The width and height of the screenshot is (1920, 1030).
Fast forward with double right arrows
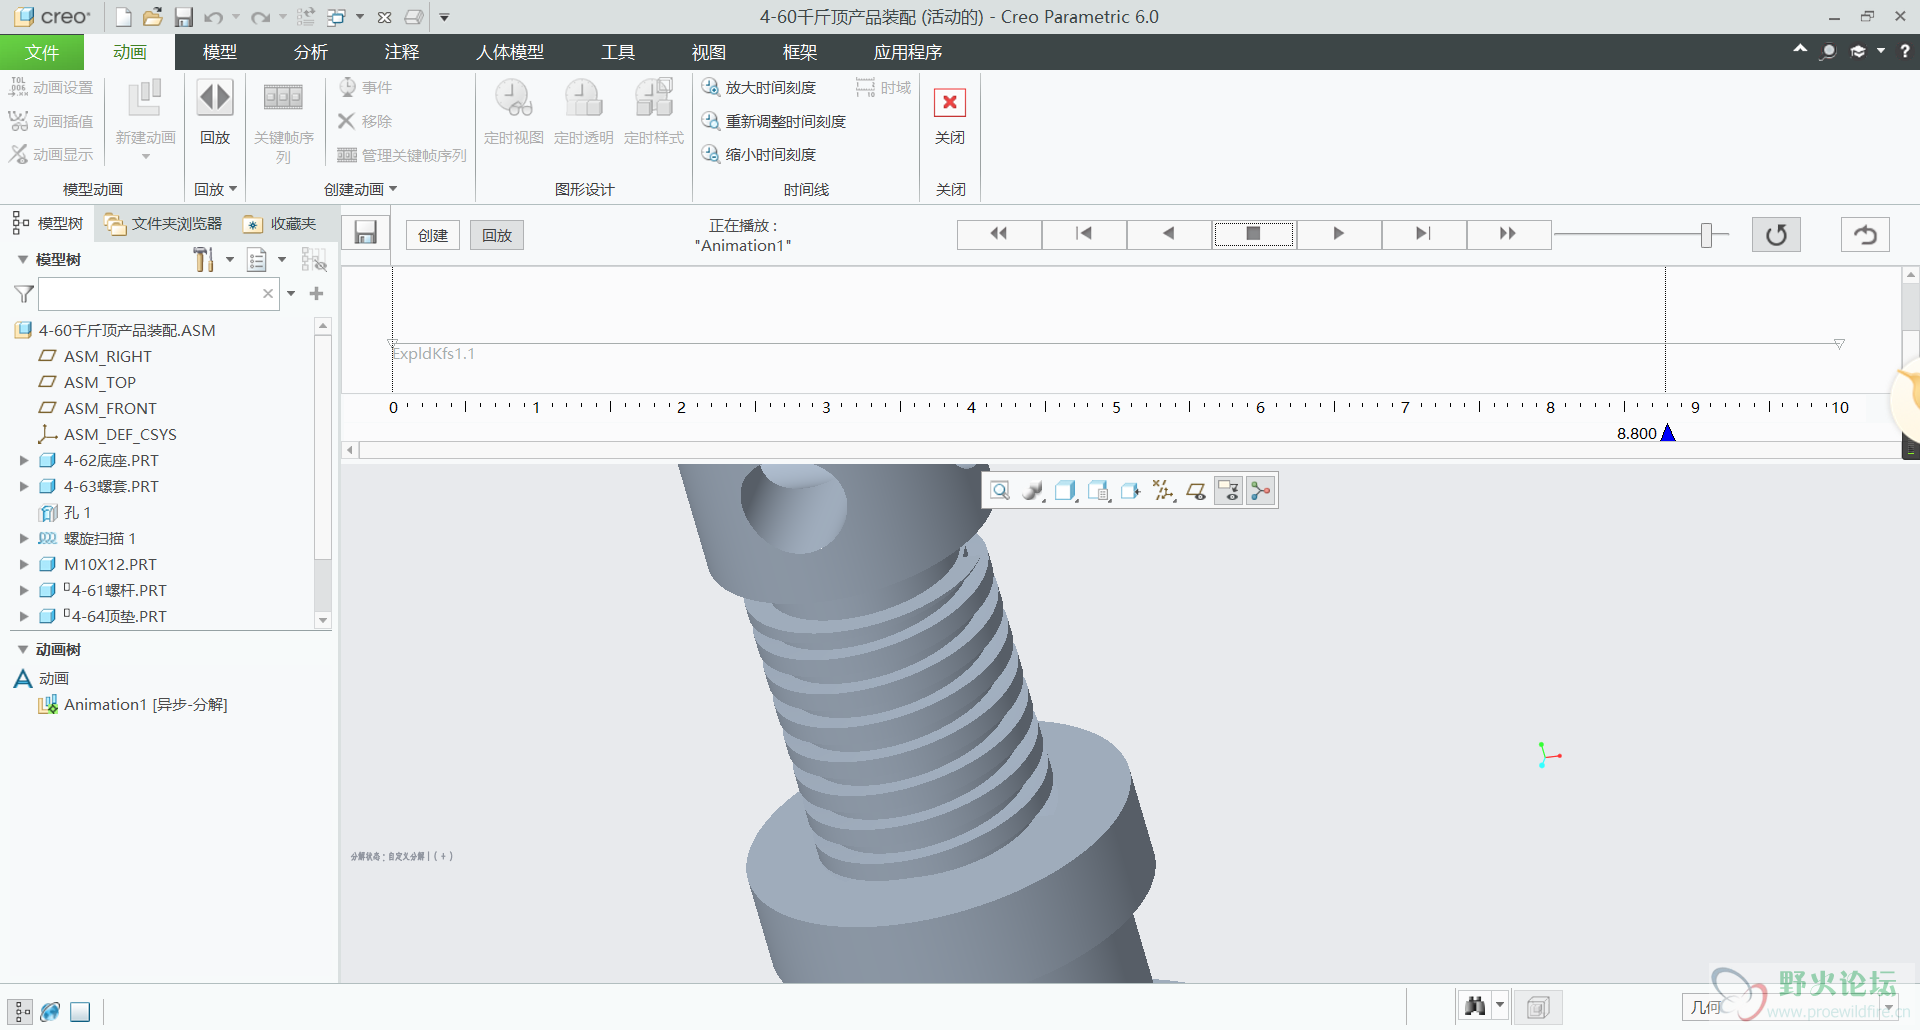(1509, 234)
